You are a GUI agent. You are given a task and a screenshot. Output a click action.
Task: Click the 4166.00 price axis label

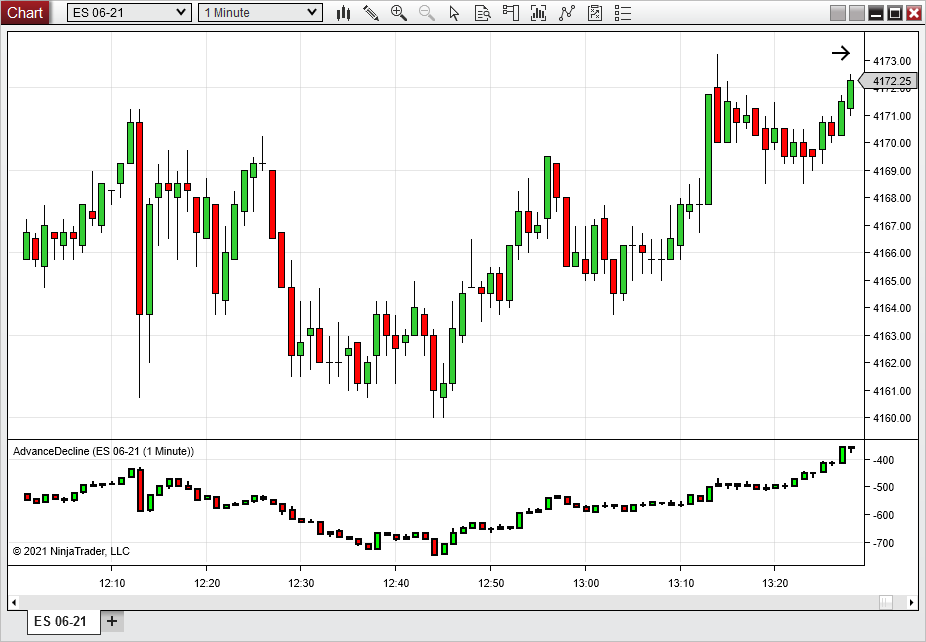tap(892, 253)
